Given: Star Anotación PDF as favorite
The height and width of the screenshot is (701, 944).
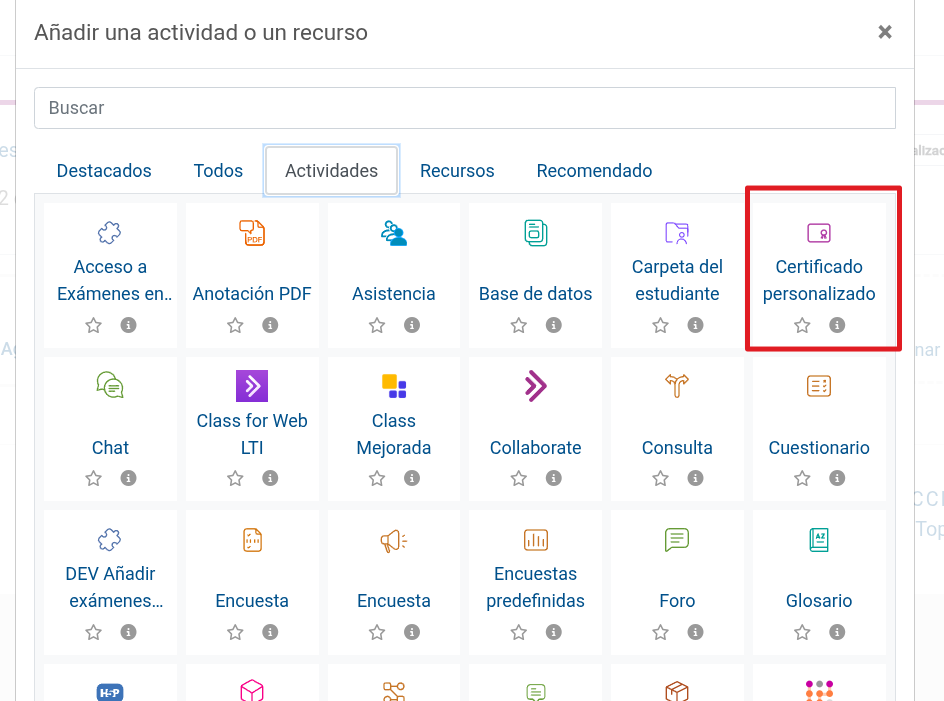Looking at the screenshot, I should [x=235, y=325].
